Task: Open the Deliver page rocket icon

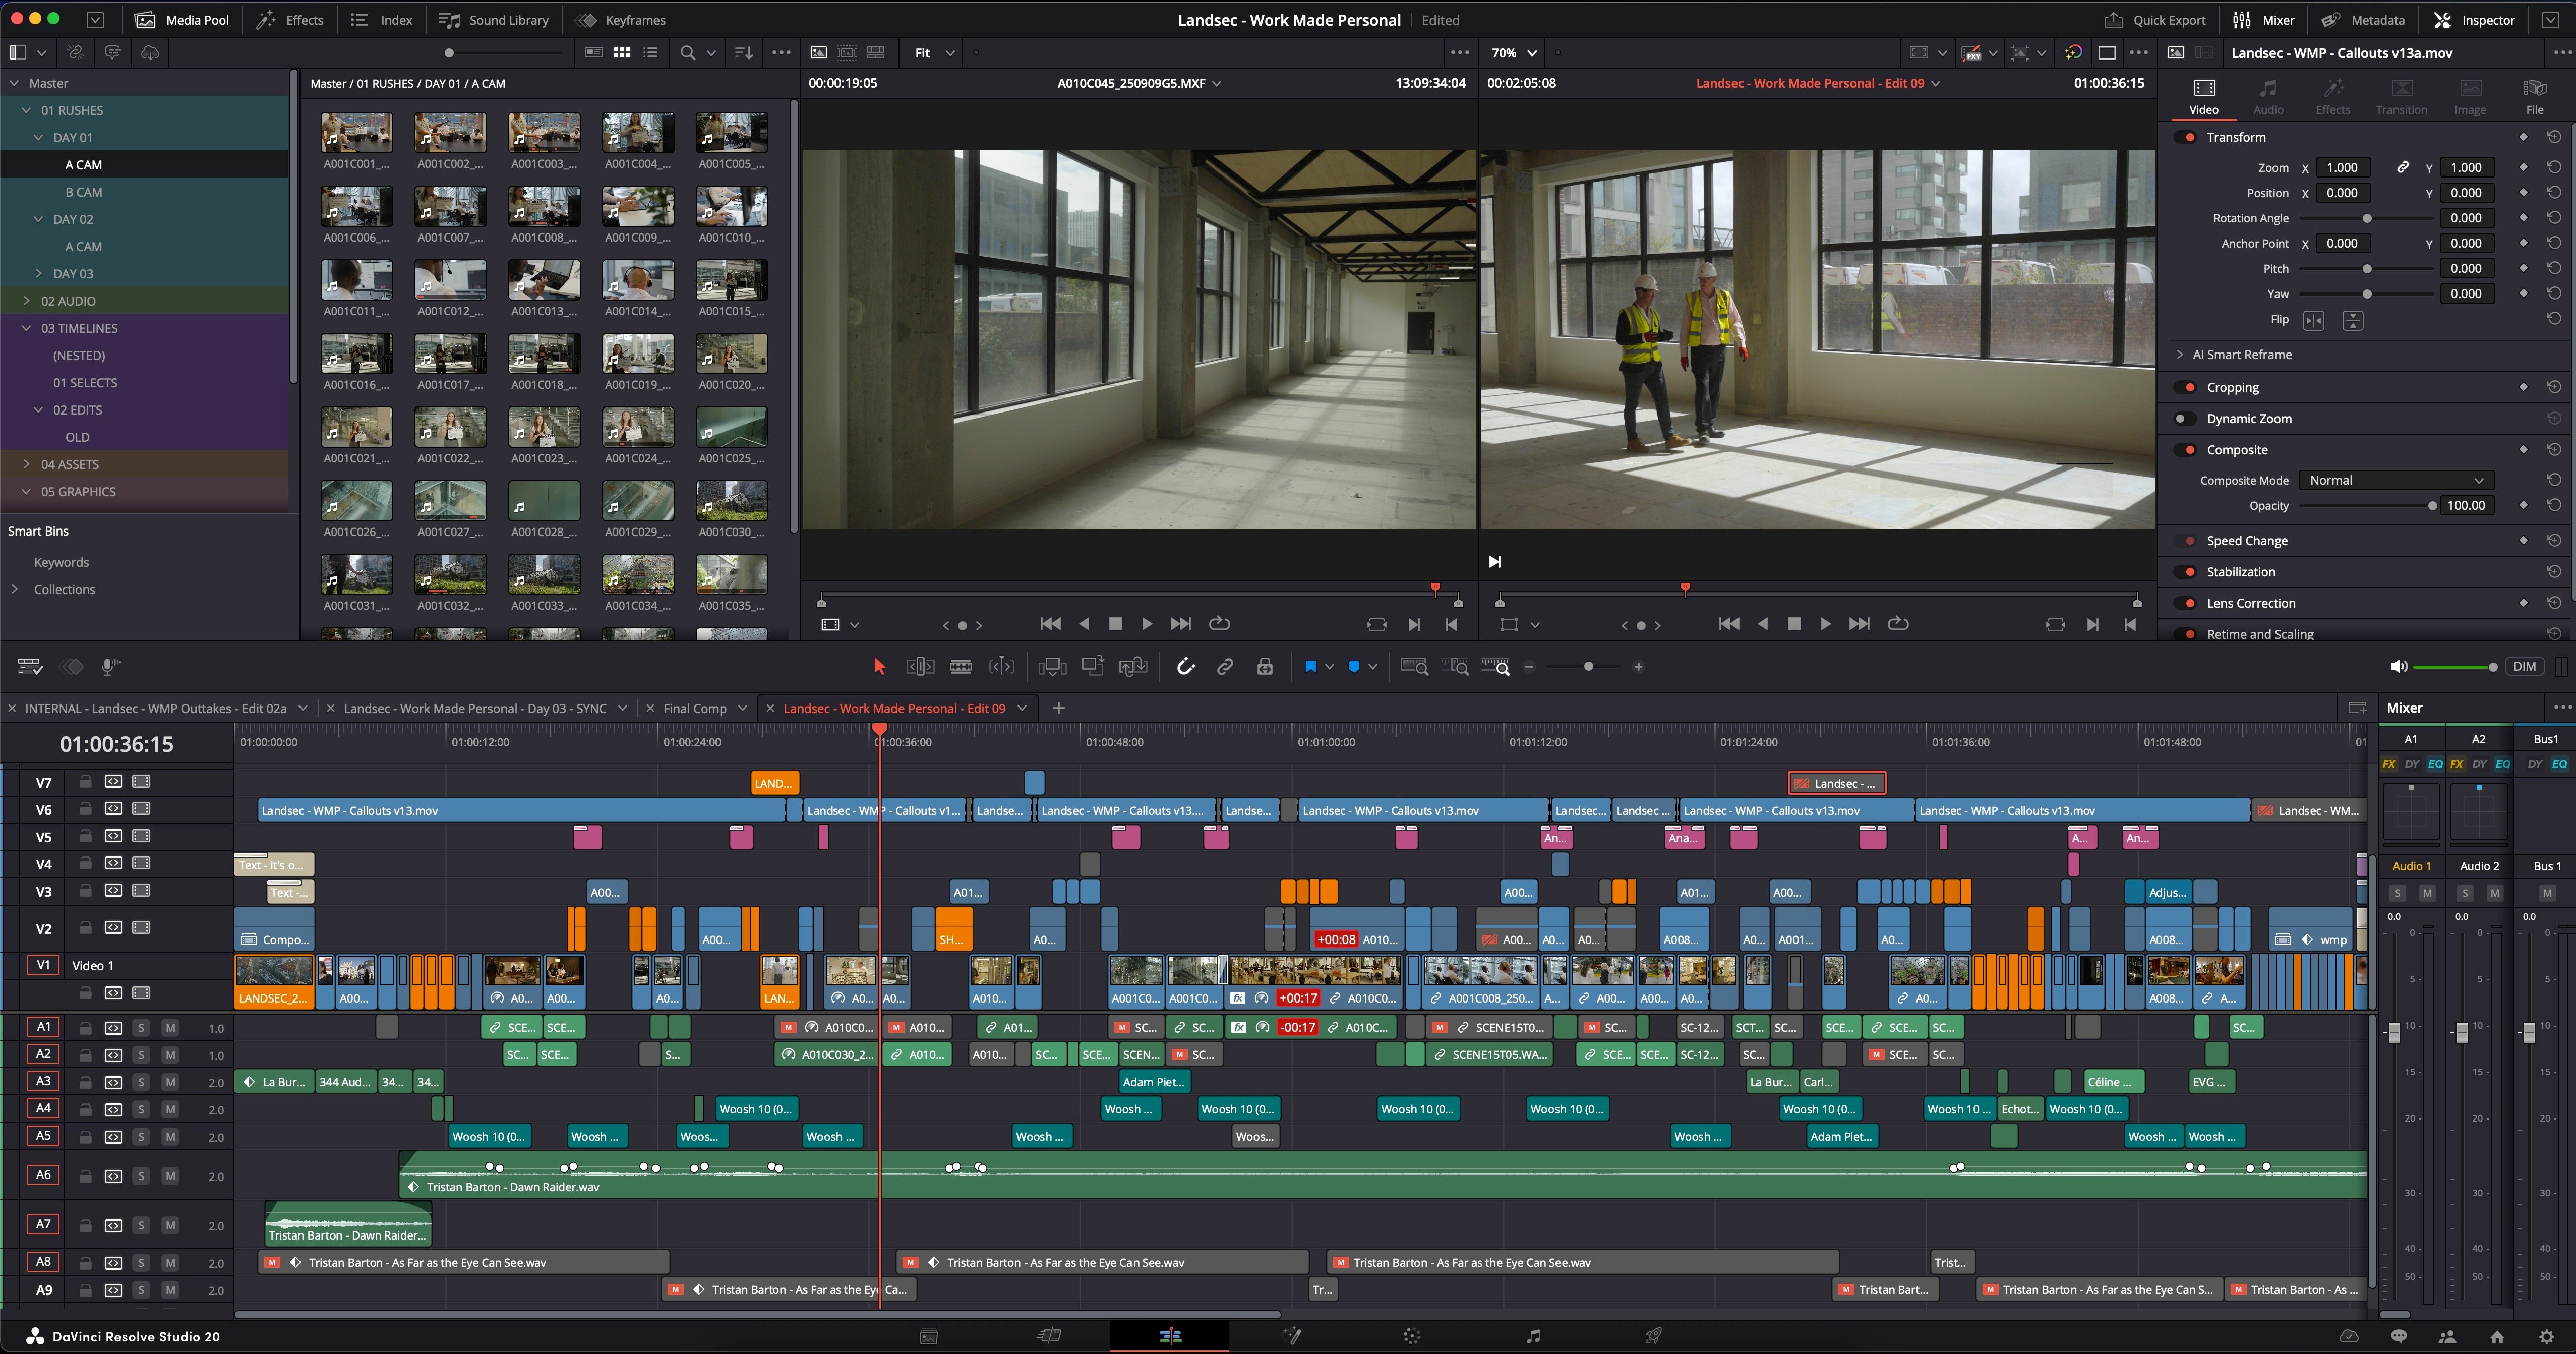Action: click(x=1654, y=1336)
